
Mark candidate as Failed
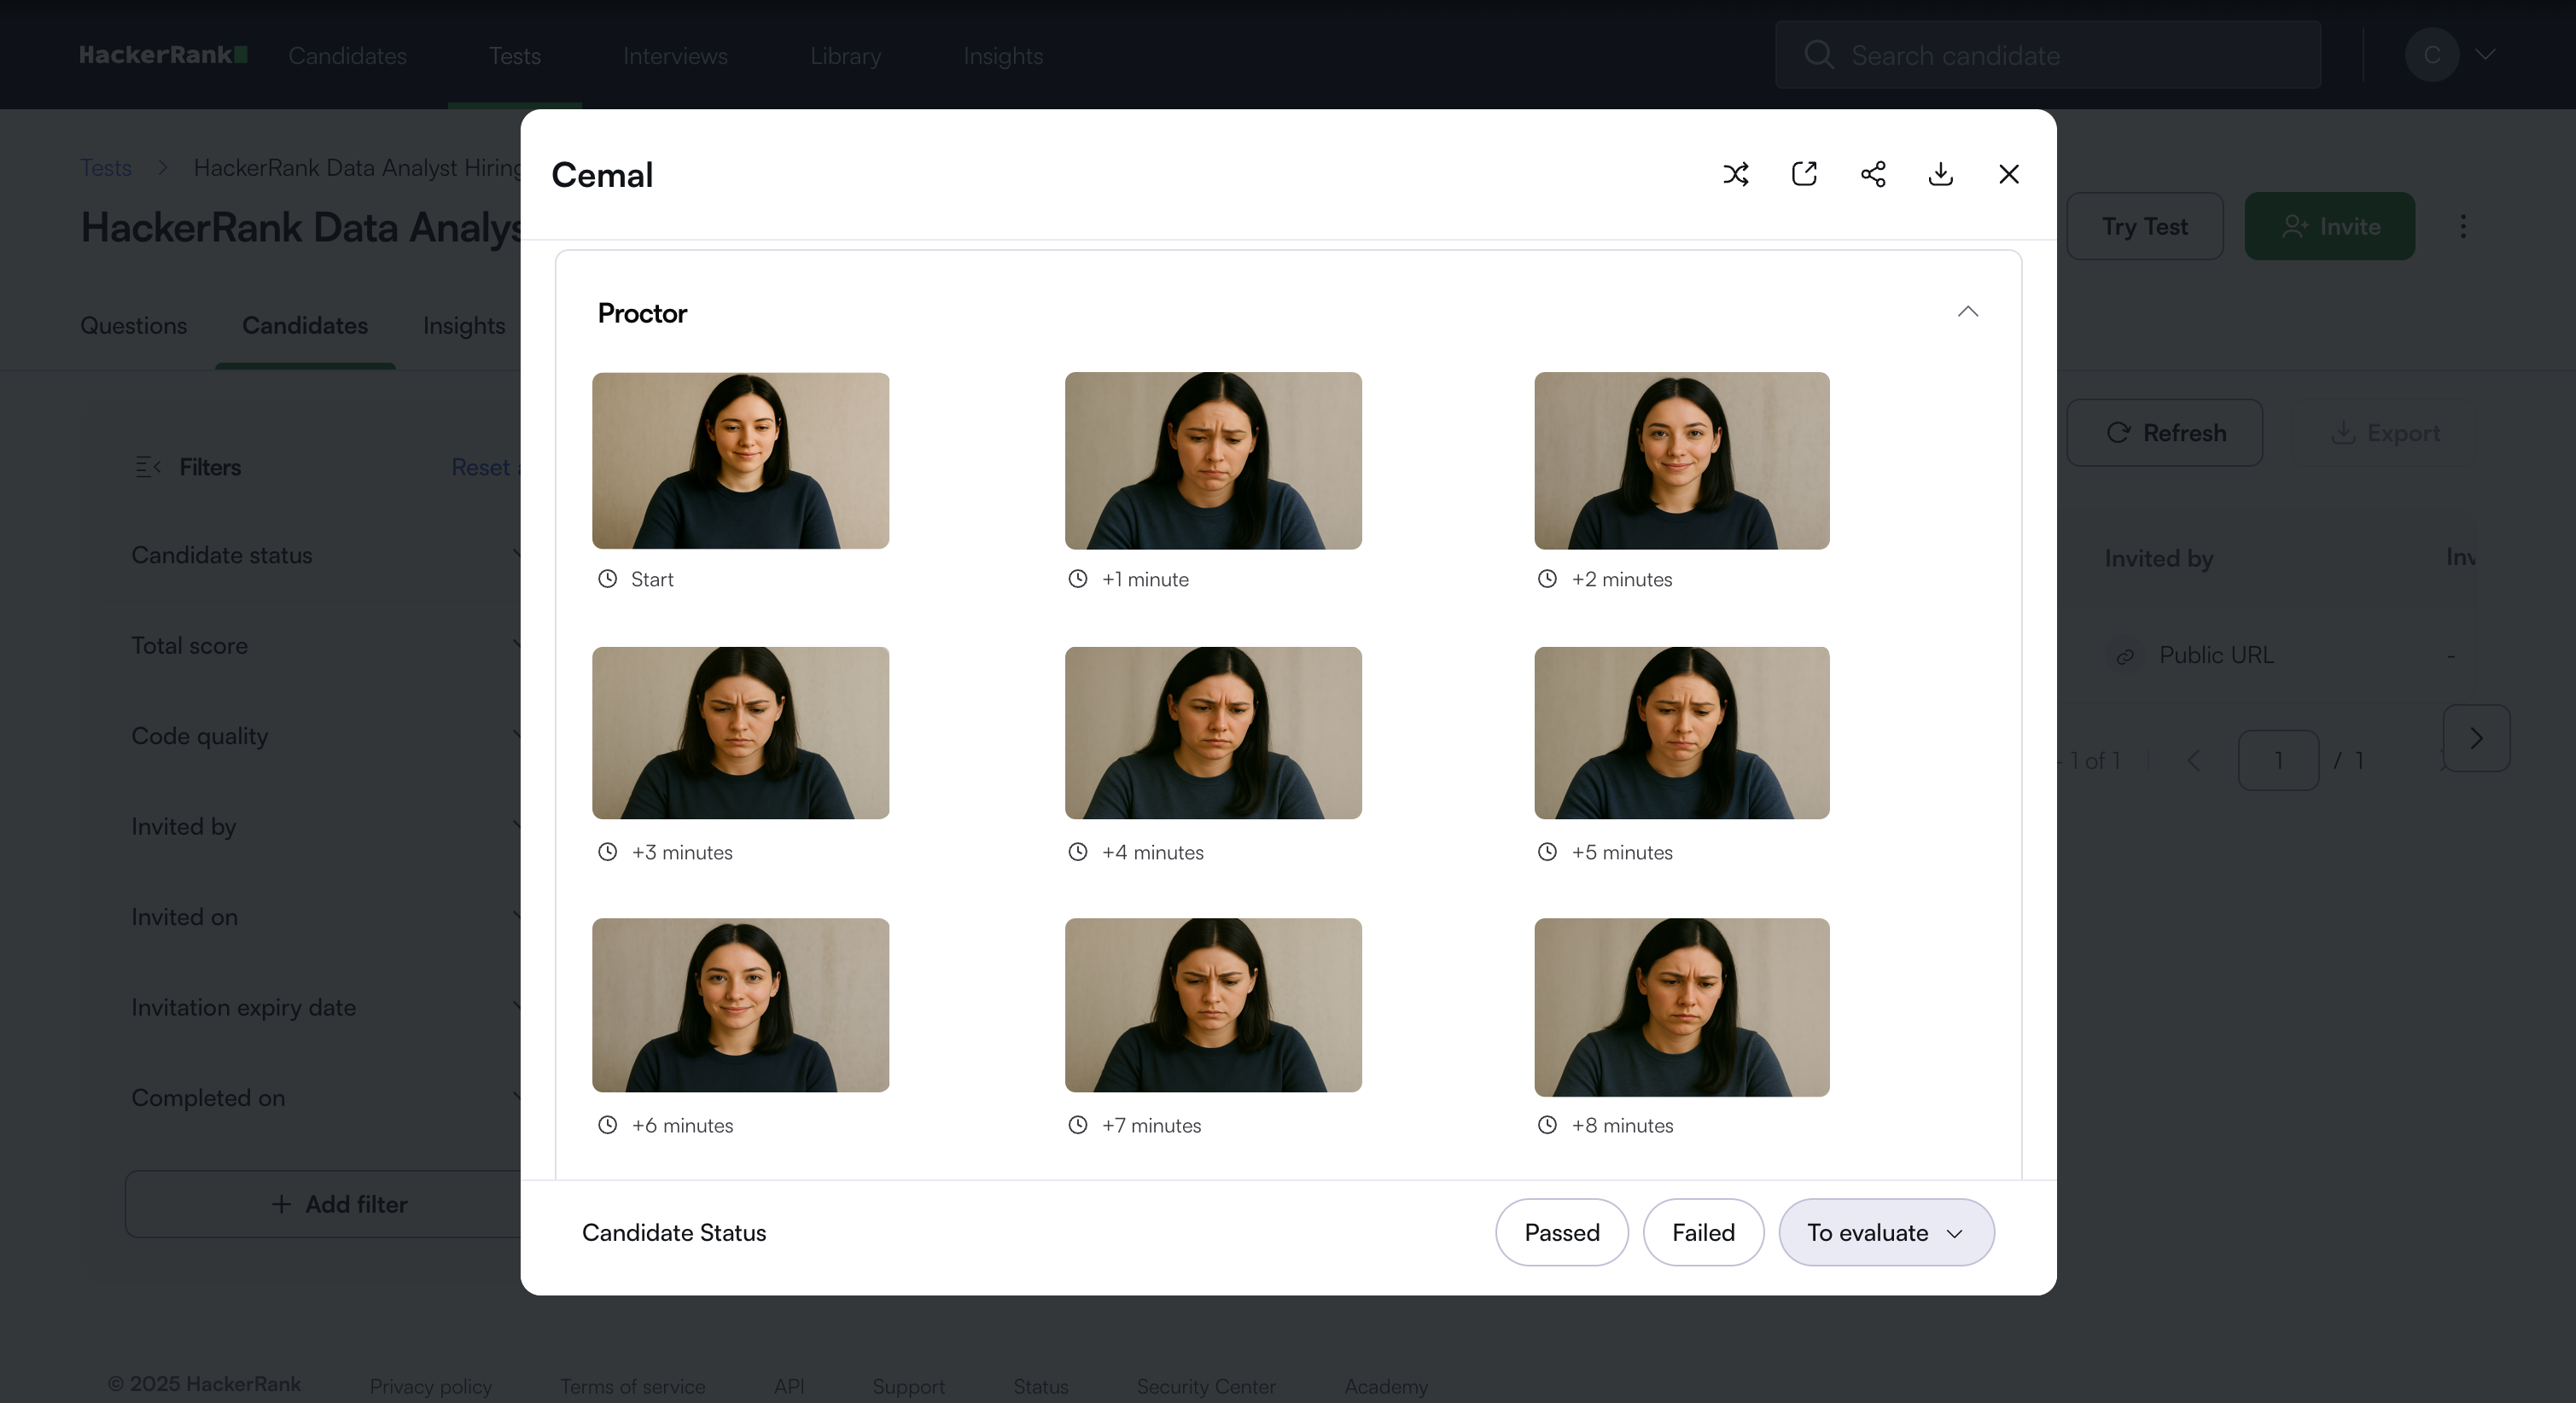1703,1232
